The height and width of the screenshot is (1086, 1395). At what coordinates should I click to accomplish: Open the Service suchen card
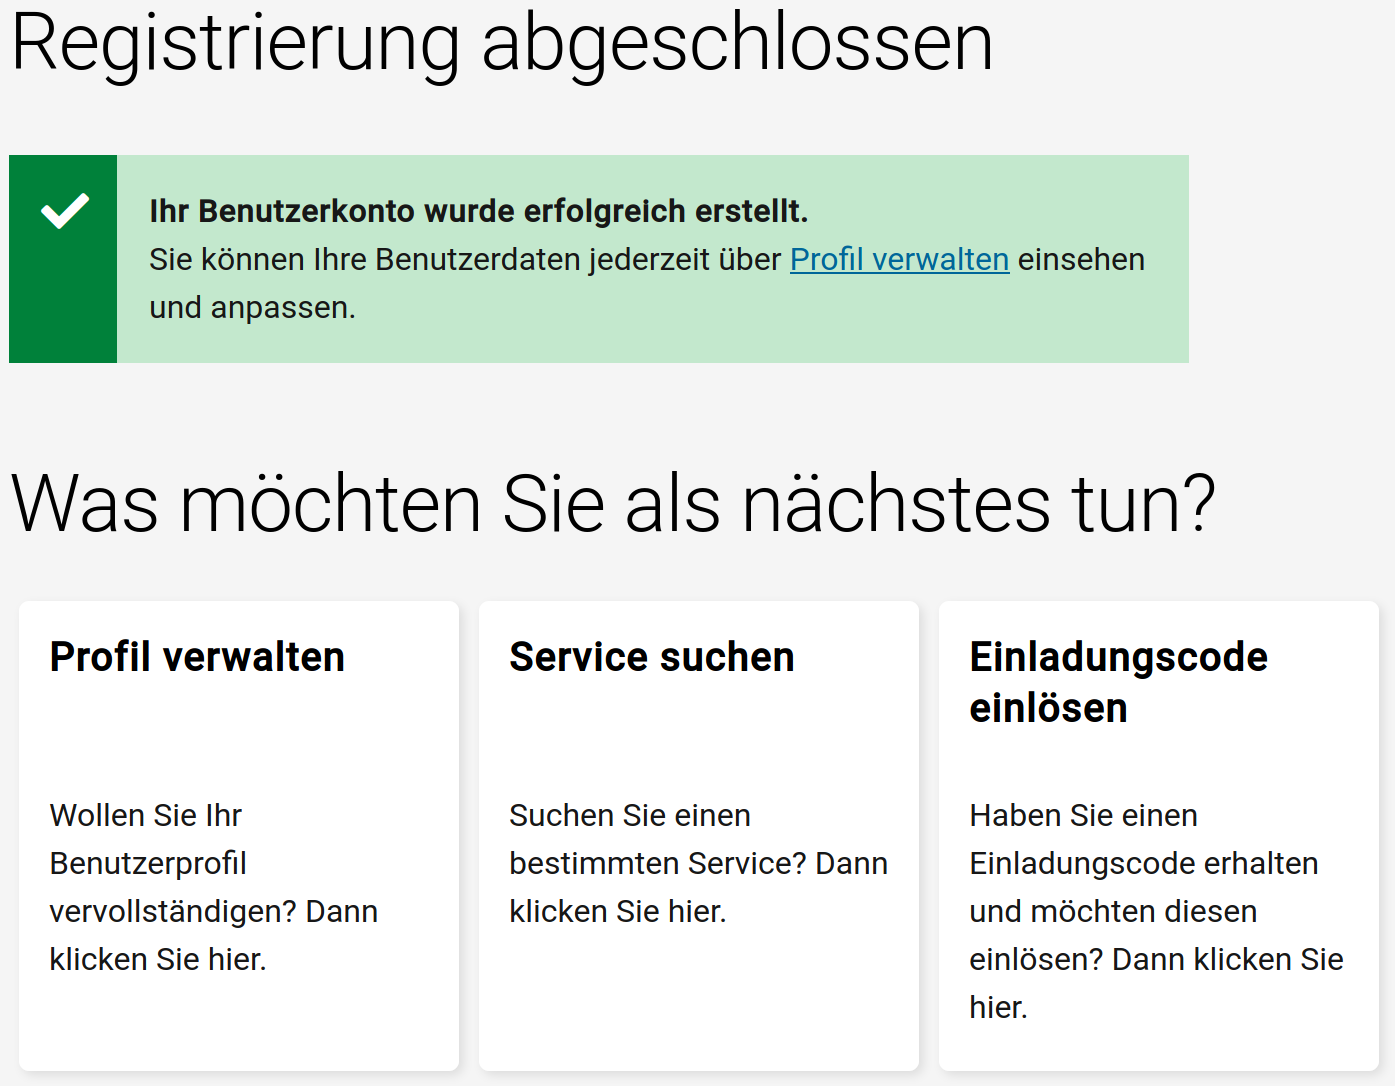pyautogui.click(x=698, y=835)
